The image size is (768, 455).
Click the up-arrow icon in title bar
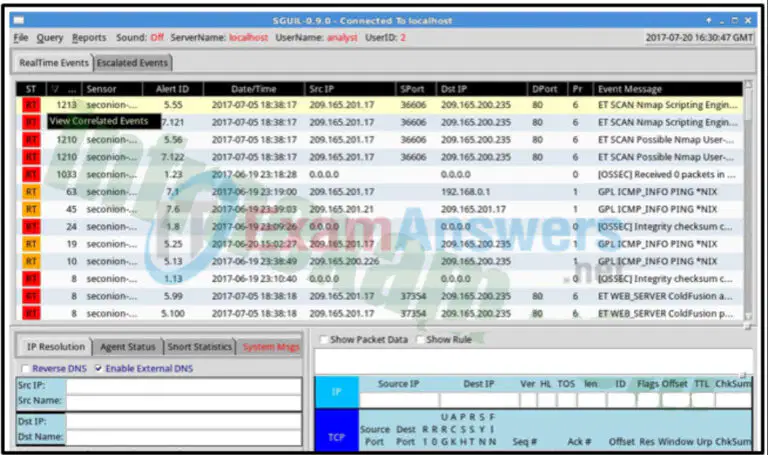[709, 21]
